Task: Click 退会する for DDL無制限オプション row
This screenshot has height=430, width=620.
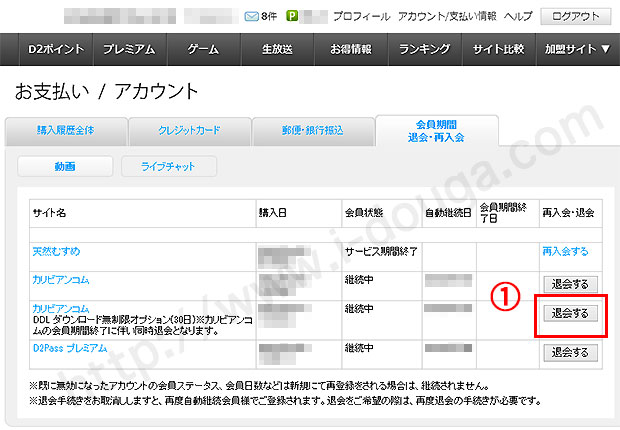Action: pos(568,314)
